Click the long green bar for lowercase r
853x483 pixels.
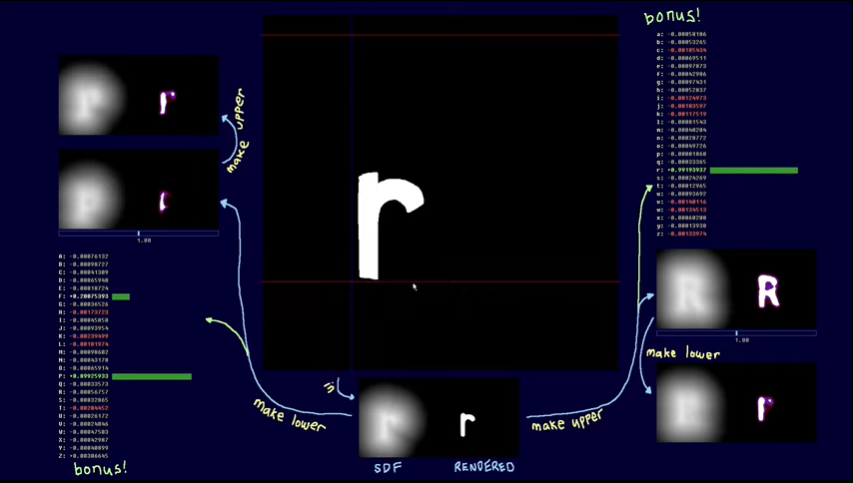tap(753, 170)
